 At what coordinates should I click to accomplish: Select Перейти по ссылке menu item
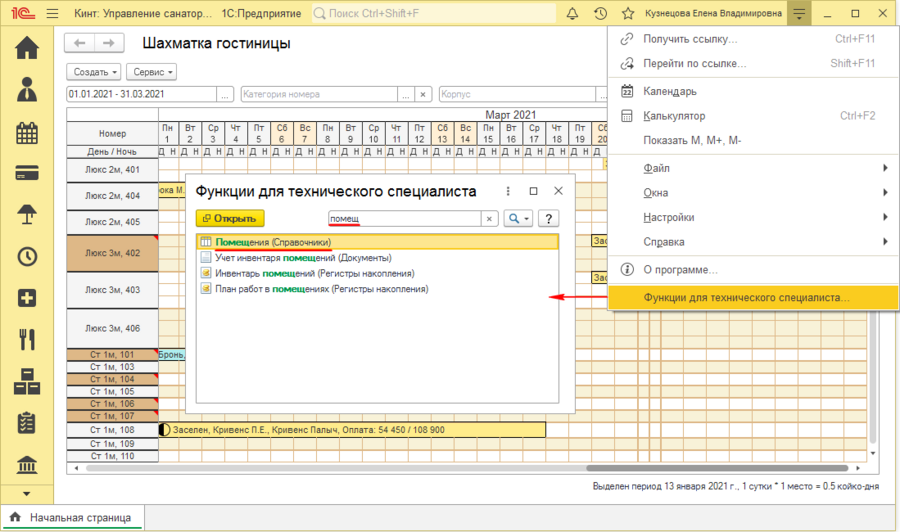[754, 64]
